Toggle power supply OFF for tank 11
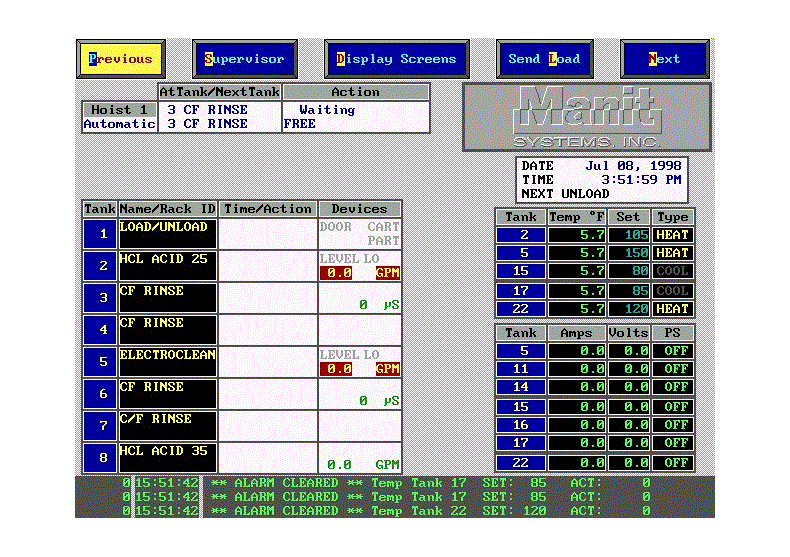This screenshot has width=790, height=557. (x=672, y=369)
